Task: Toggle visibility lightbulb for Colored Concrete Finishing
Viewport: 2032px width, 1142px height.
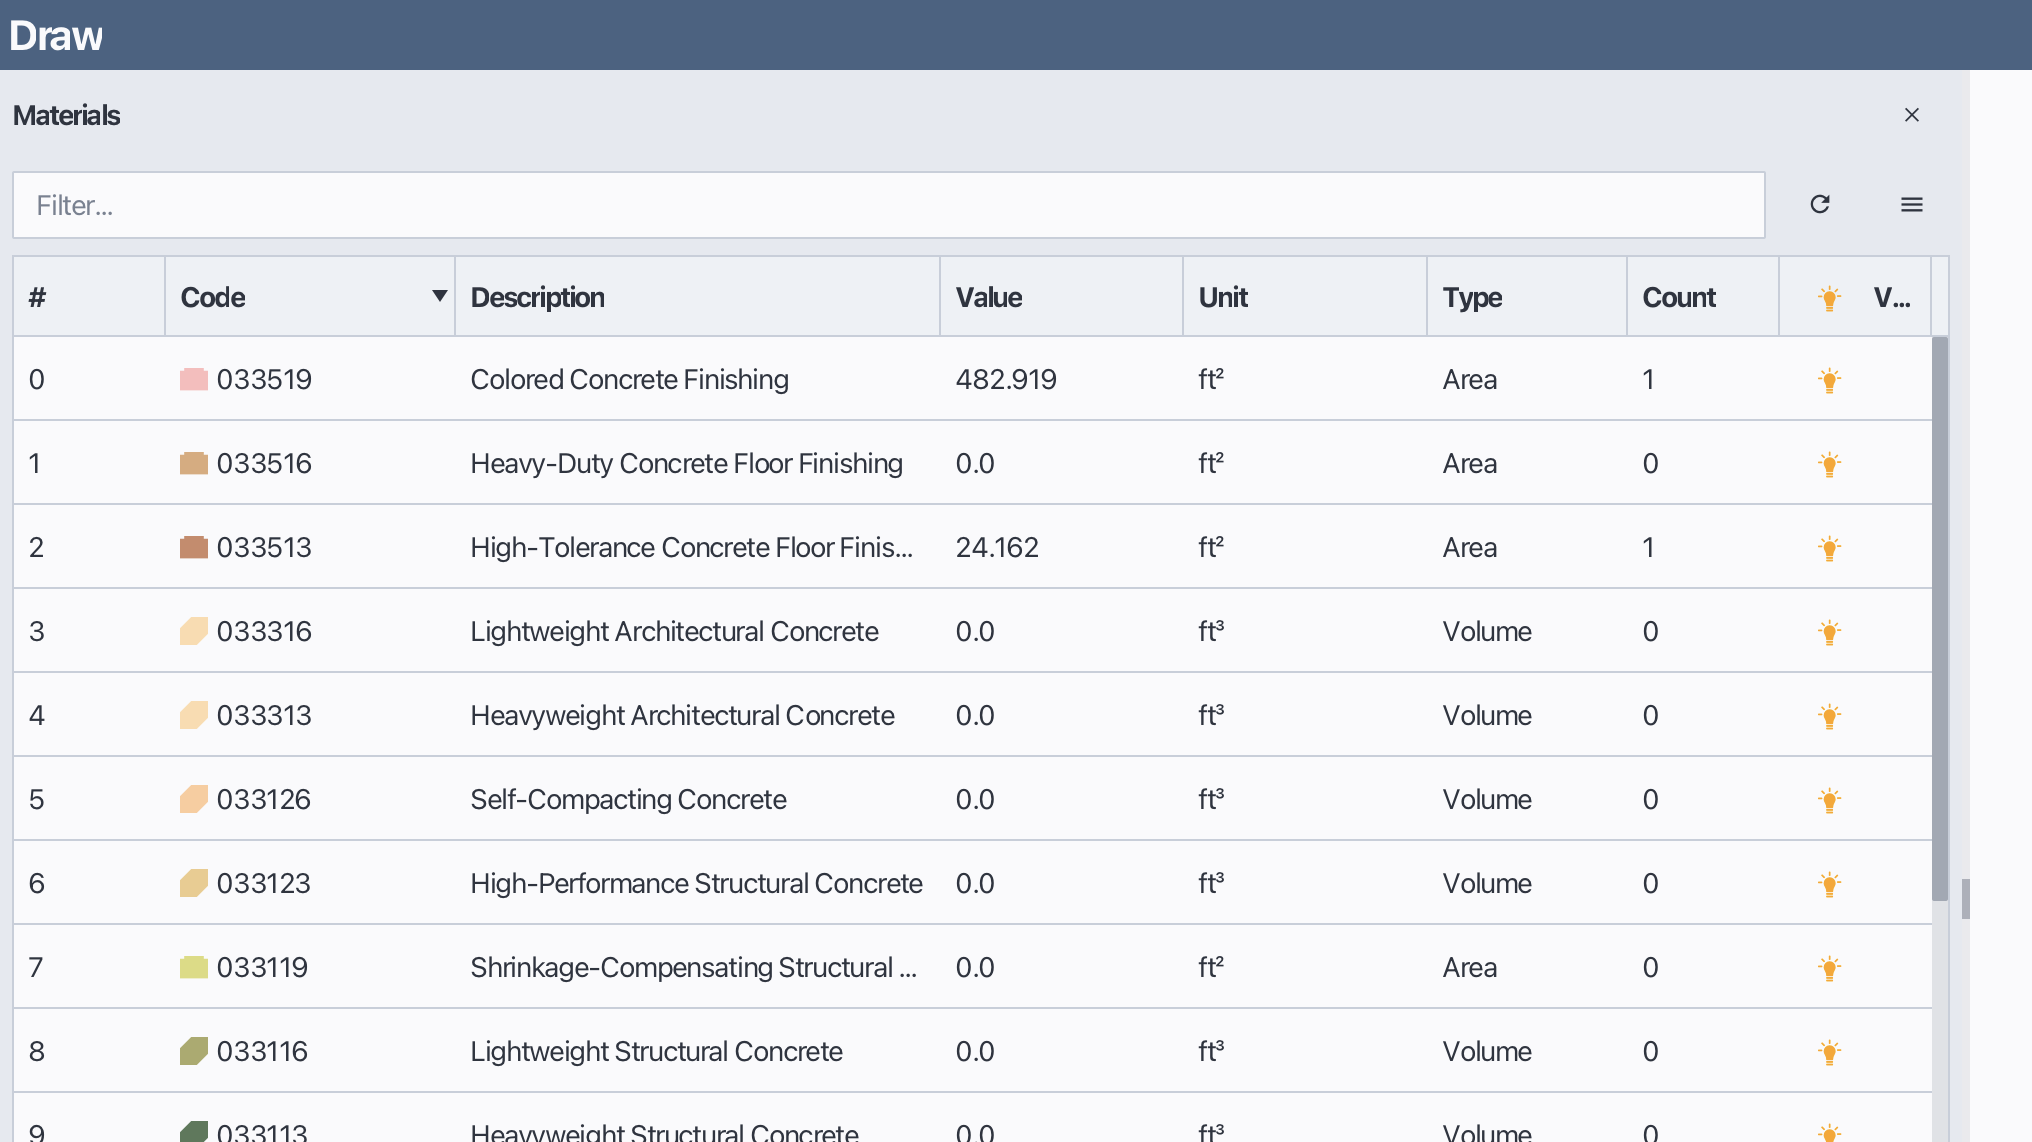Action: pos(1829,380)
